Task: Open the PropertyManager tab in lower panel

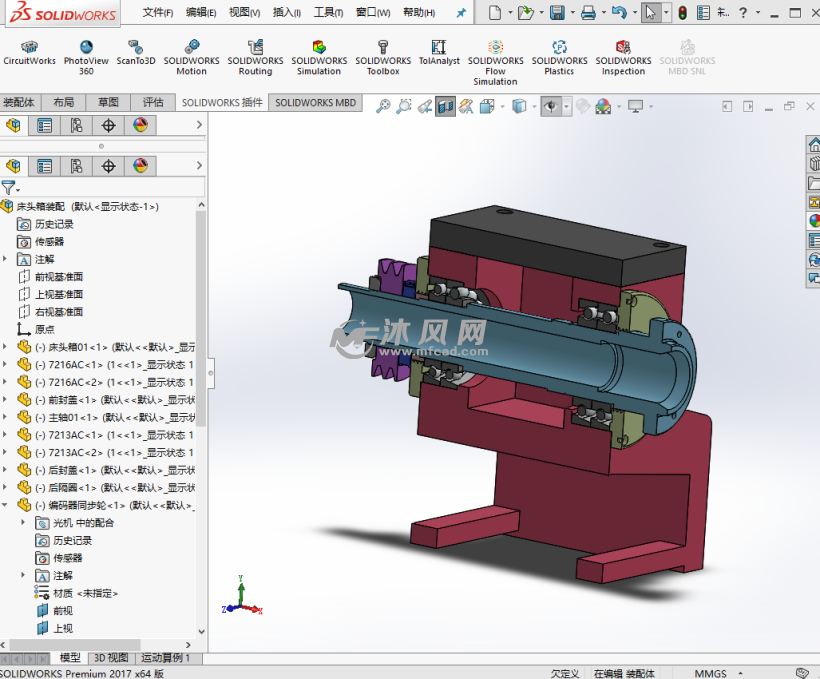Action: coord(44,166)
